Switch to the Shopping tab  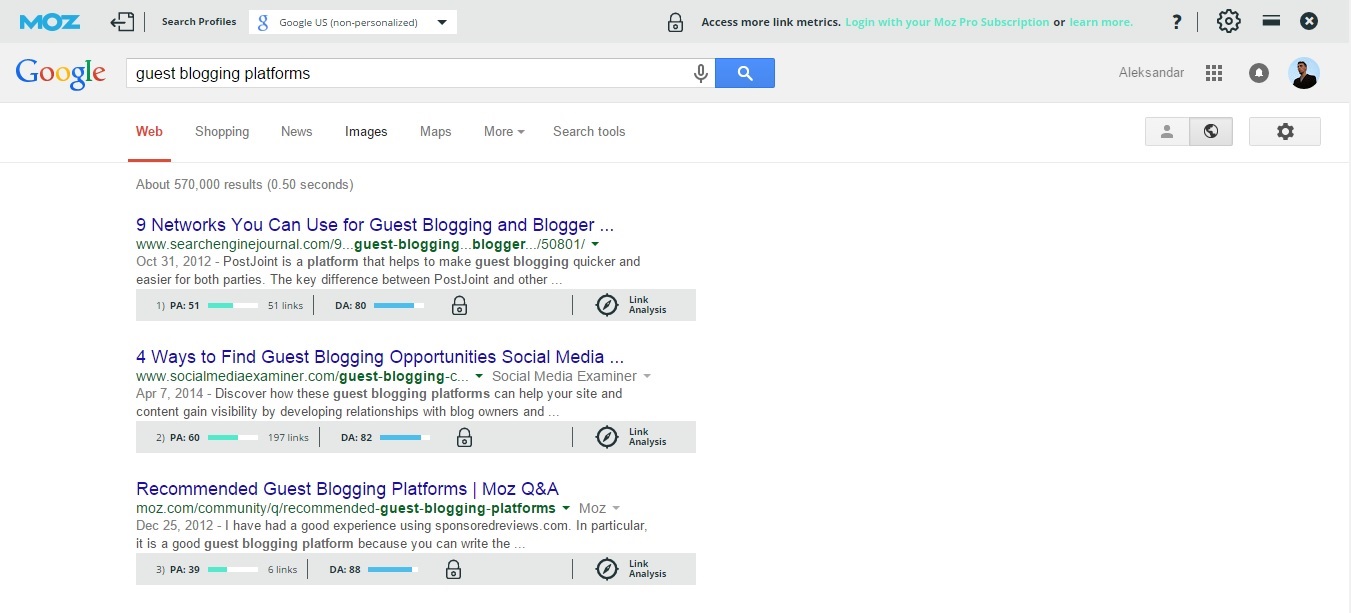click(x=222, y=131)
